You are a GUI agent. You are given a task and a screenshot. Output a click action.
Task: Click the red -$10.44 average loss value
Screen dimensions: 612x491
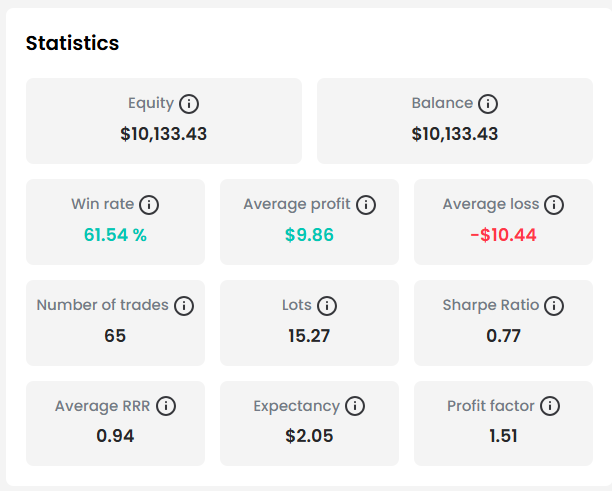[x=503, y=235]
